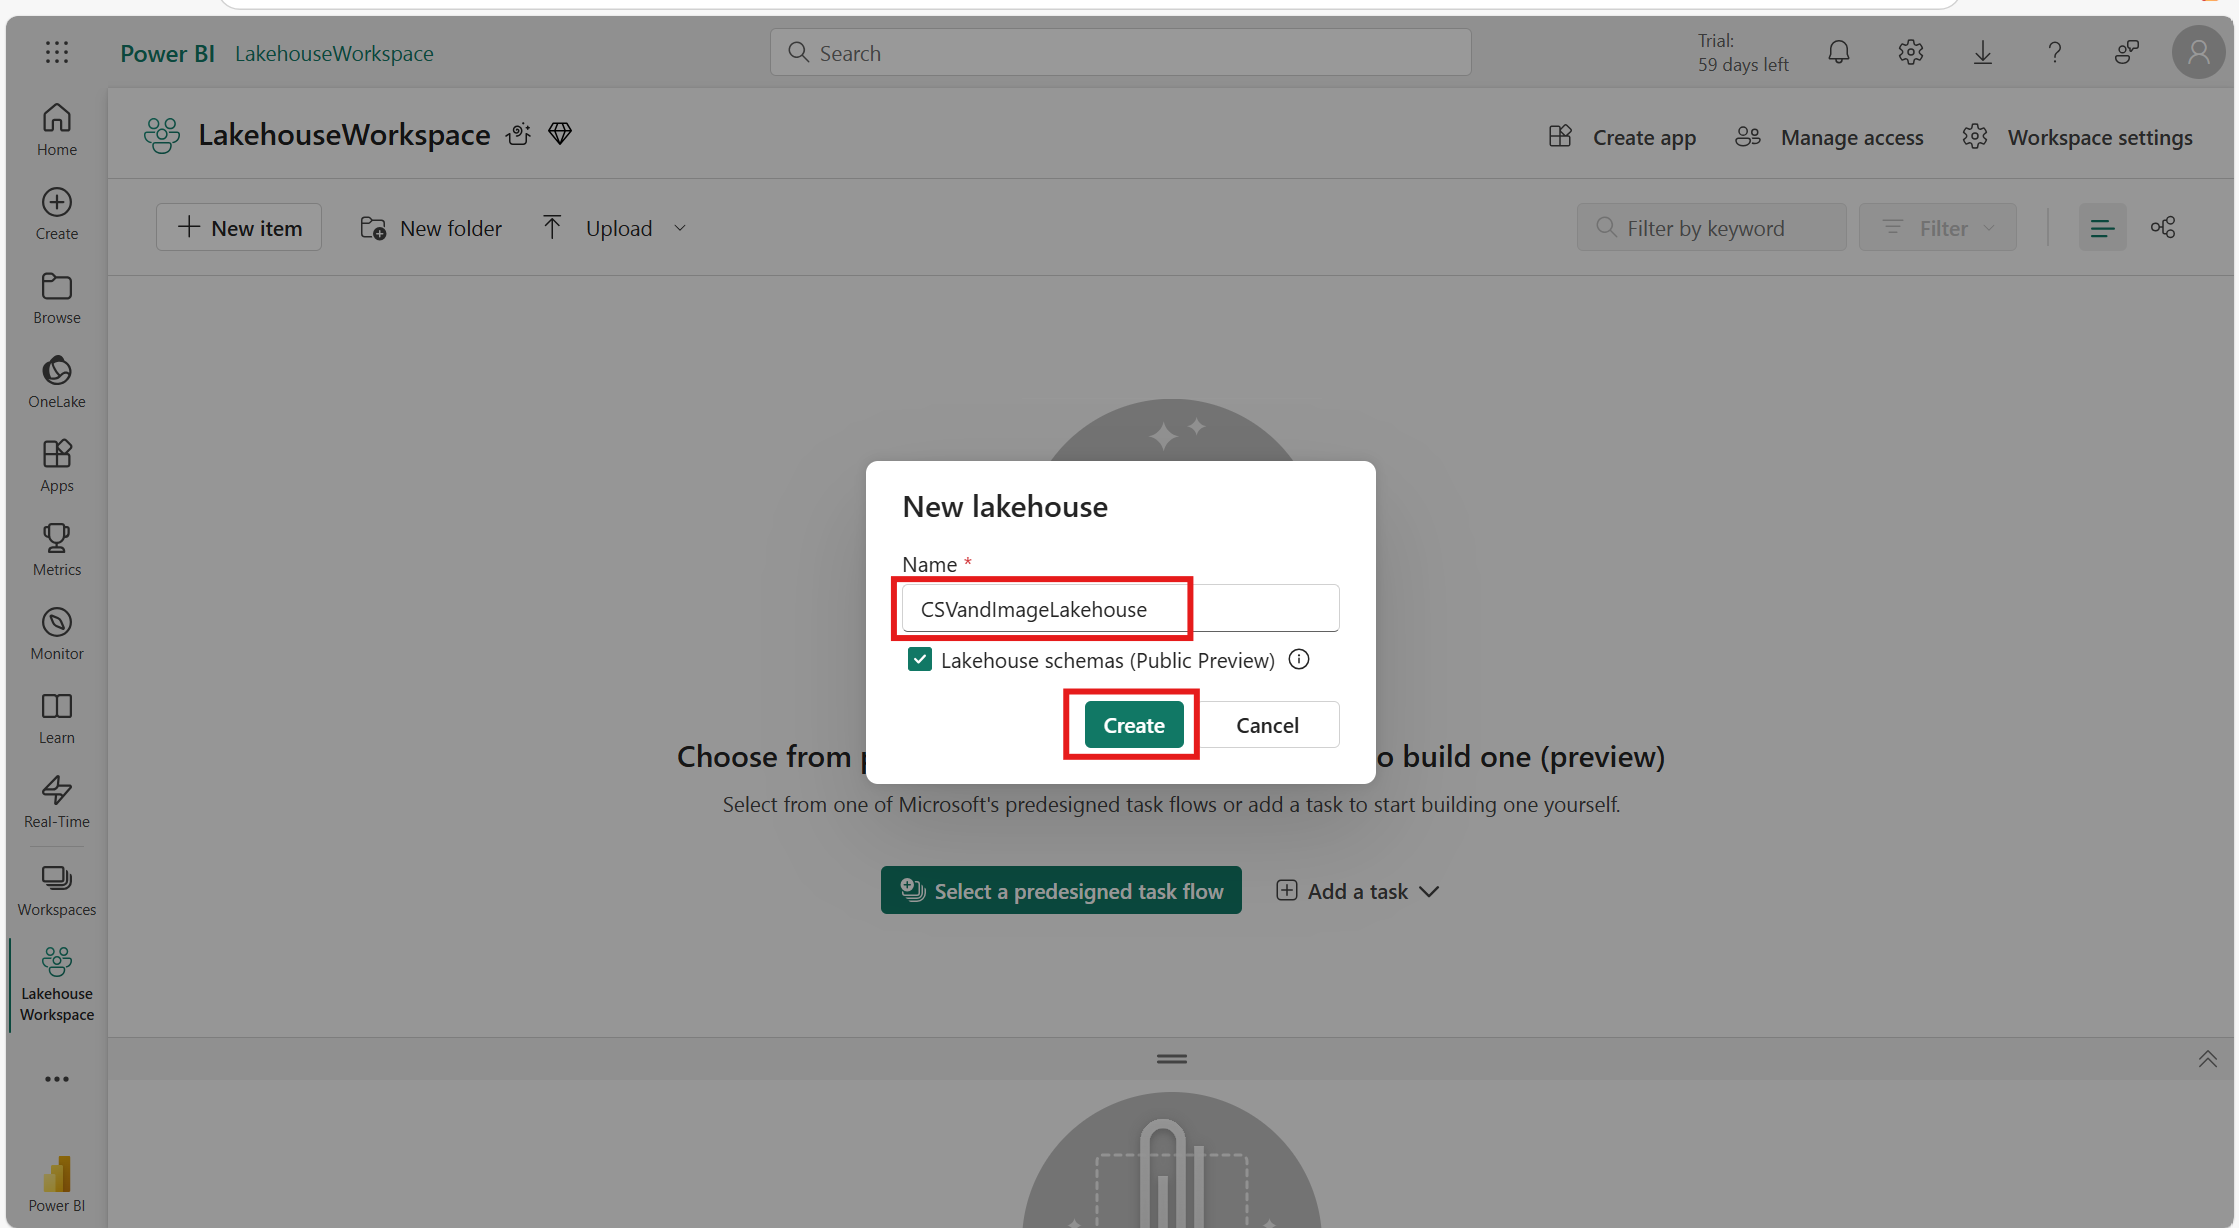This screenshot has width=2239, height=1228.
Task: Click the Create button in dialog
Action: pyautogui.click(x=1133, y=725)
